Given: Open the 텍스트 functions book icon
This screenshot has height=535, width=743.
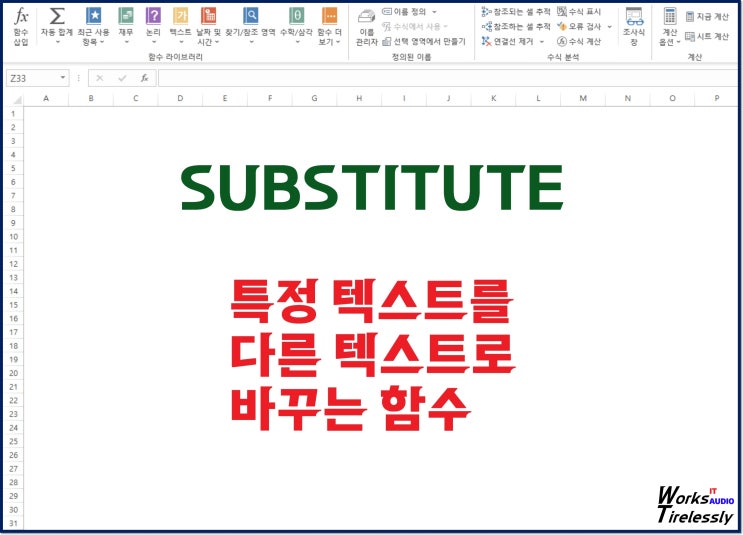Looking at the screenshot, I should (181, 16).
